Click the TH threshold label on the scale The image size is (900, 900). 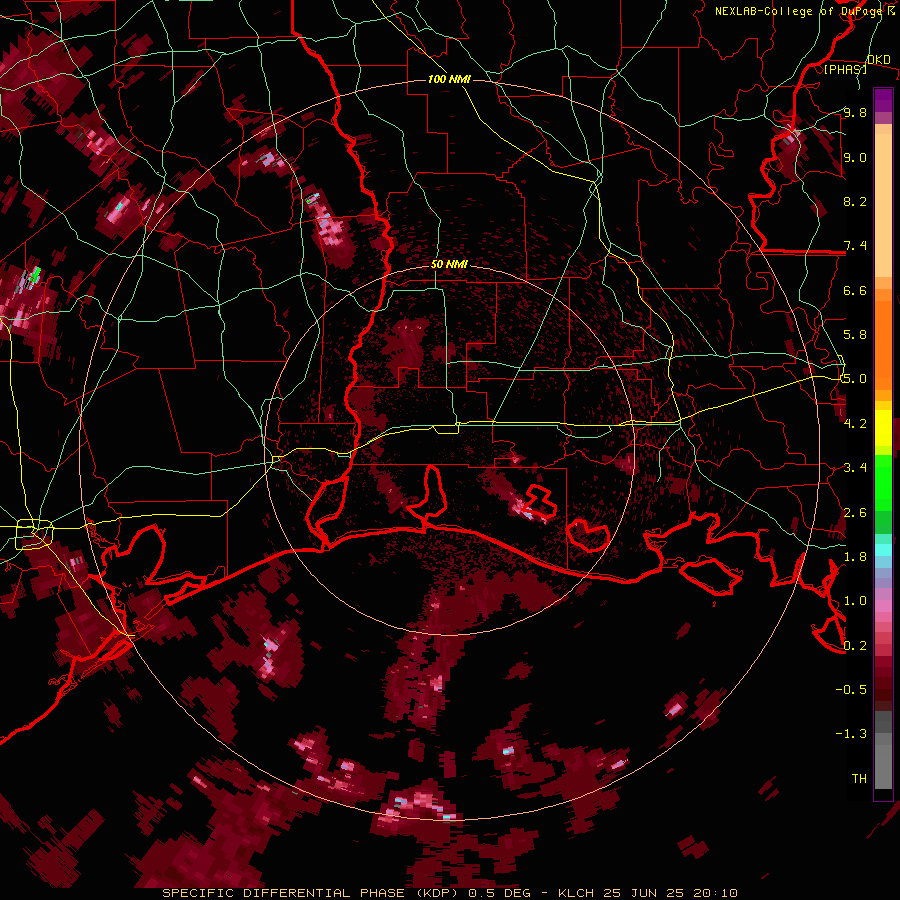pos(859,778)
